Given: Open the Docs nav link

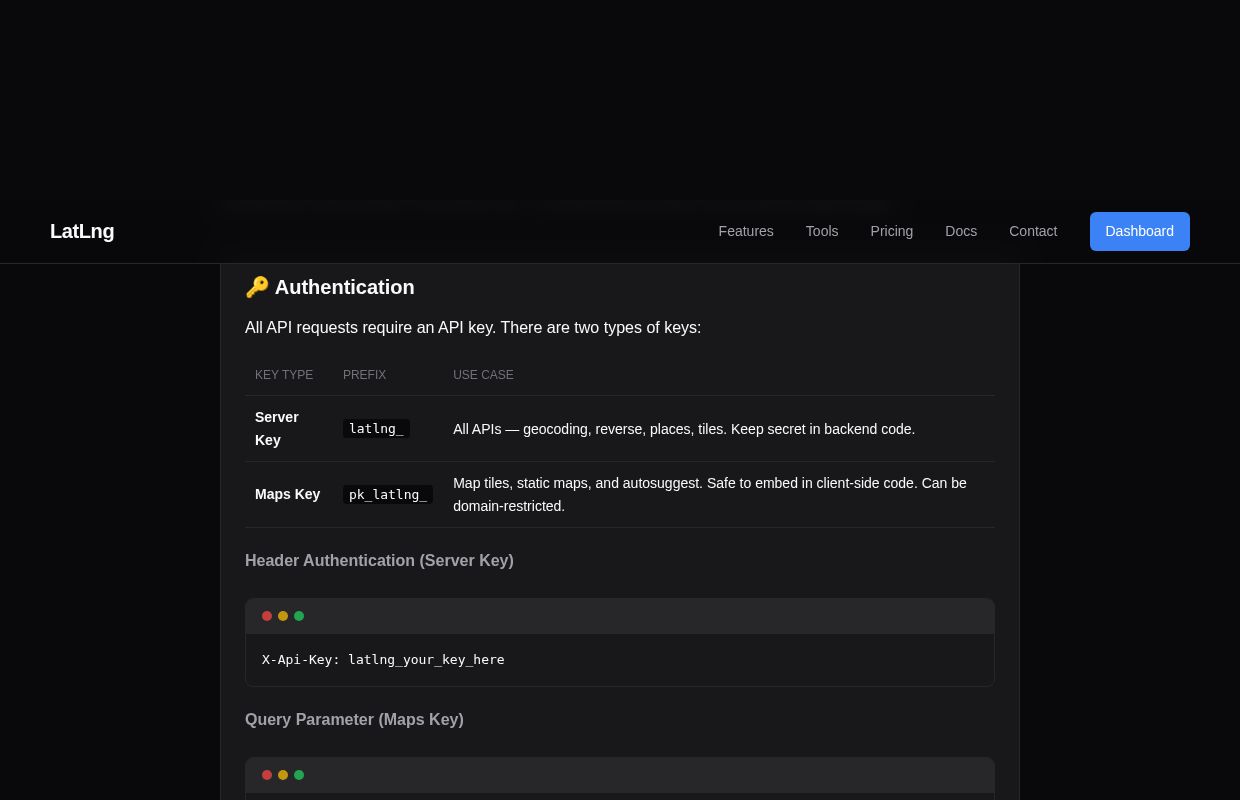Looking at the screenshot, I should pyautogui.click(x=961, y=231).
